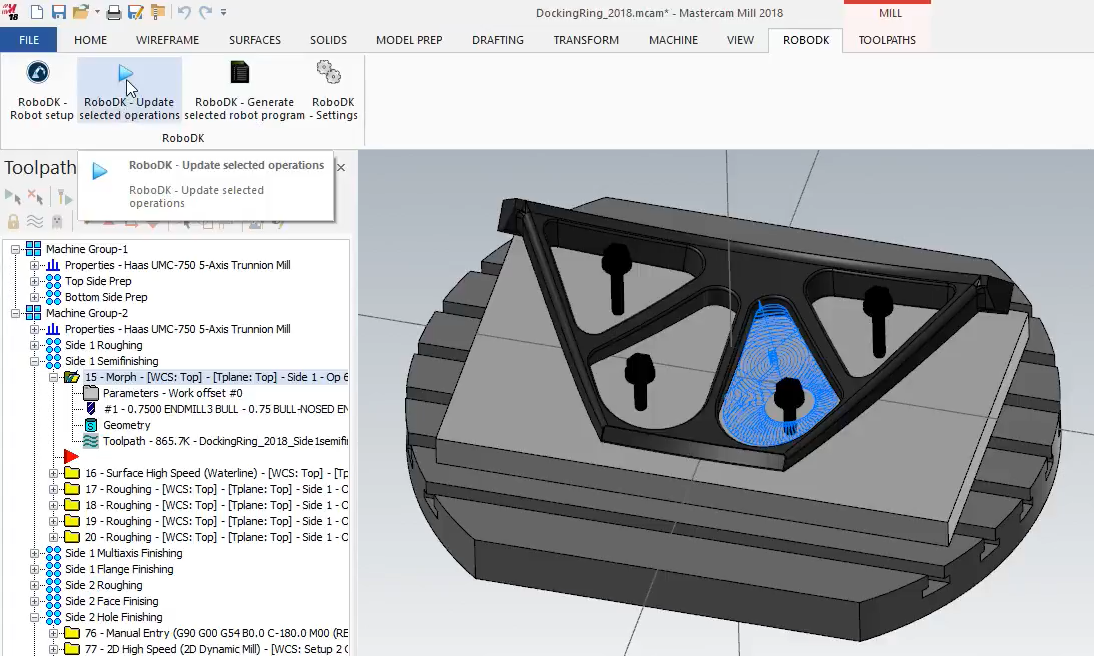Select operation 15 - Morph in tree
1094x656 pixels.
click(216, 378)
